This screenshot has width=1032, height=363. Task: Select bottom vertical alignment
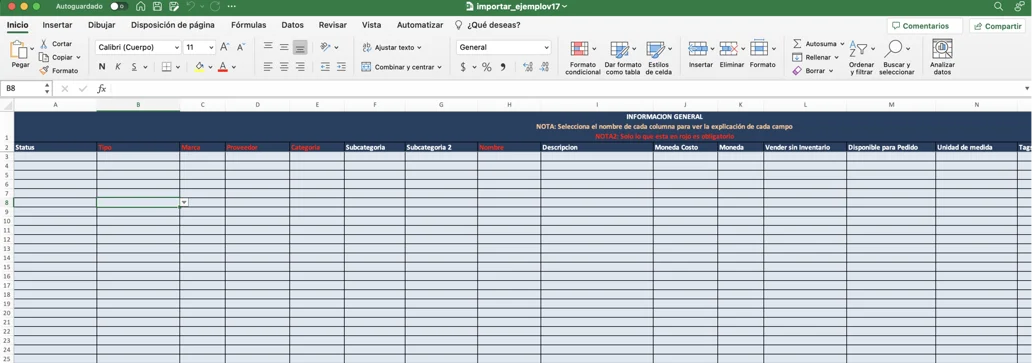click(300, 47)
